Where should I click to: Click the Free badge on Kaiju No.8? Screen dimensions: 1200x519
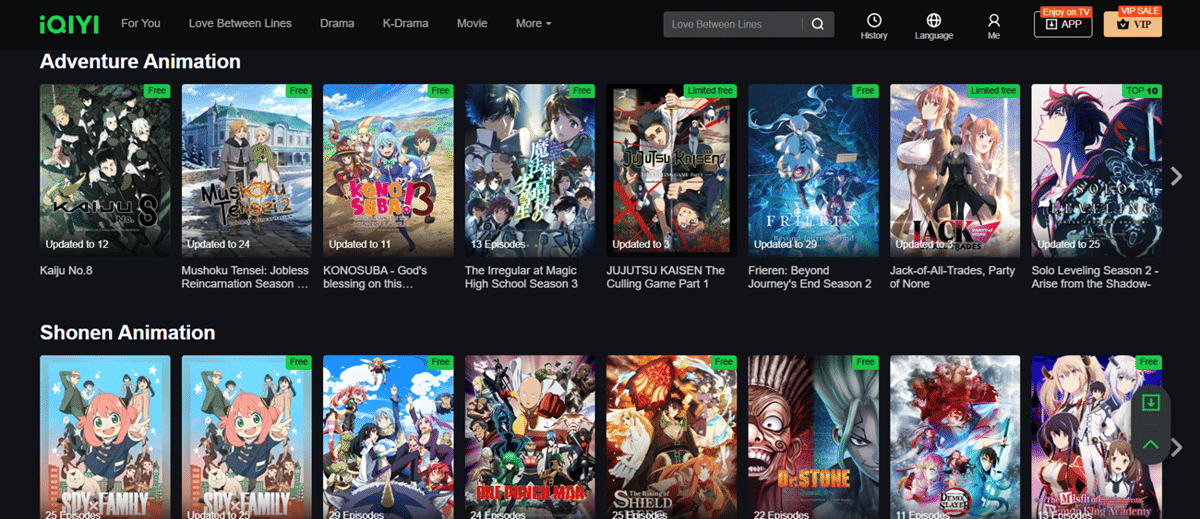(157, 91)
